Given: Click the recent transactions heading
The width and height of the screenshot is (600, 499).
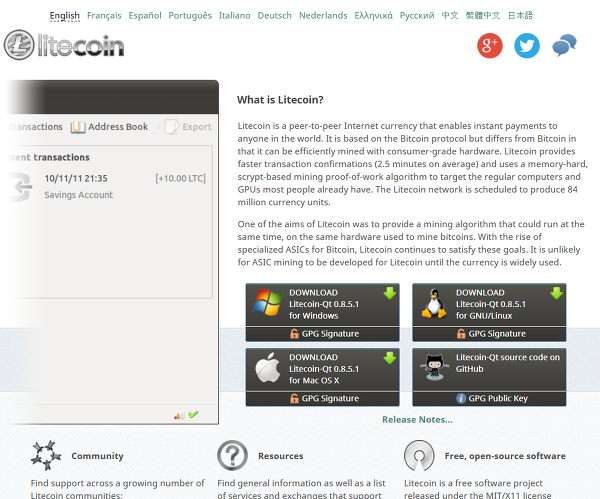Looking at the screenshot, I should (48, 157).
